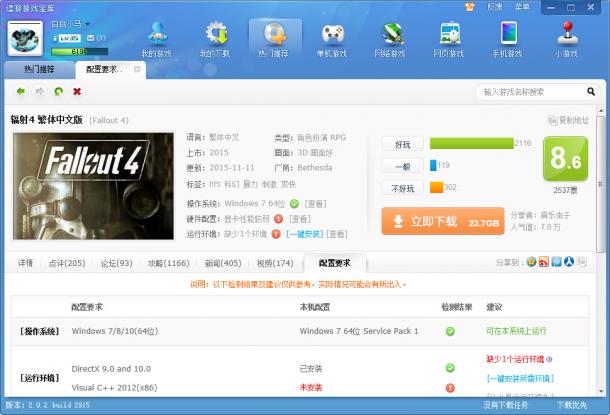
Task: Click the green refresh icon
Action: tap(59, 91)
